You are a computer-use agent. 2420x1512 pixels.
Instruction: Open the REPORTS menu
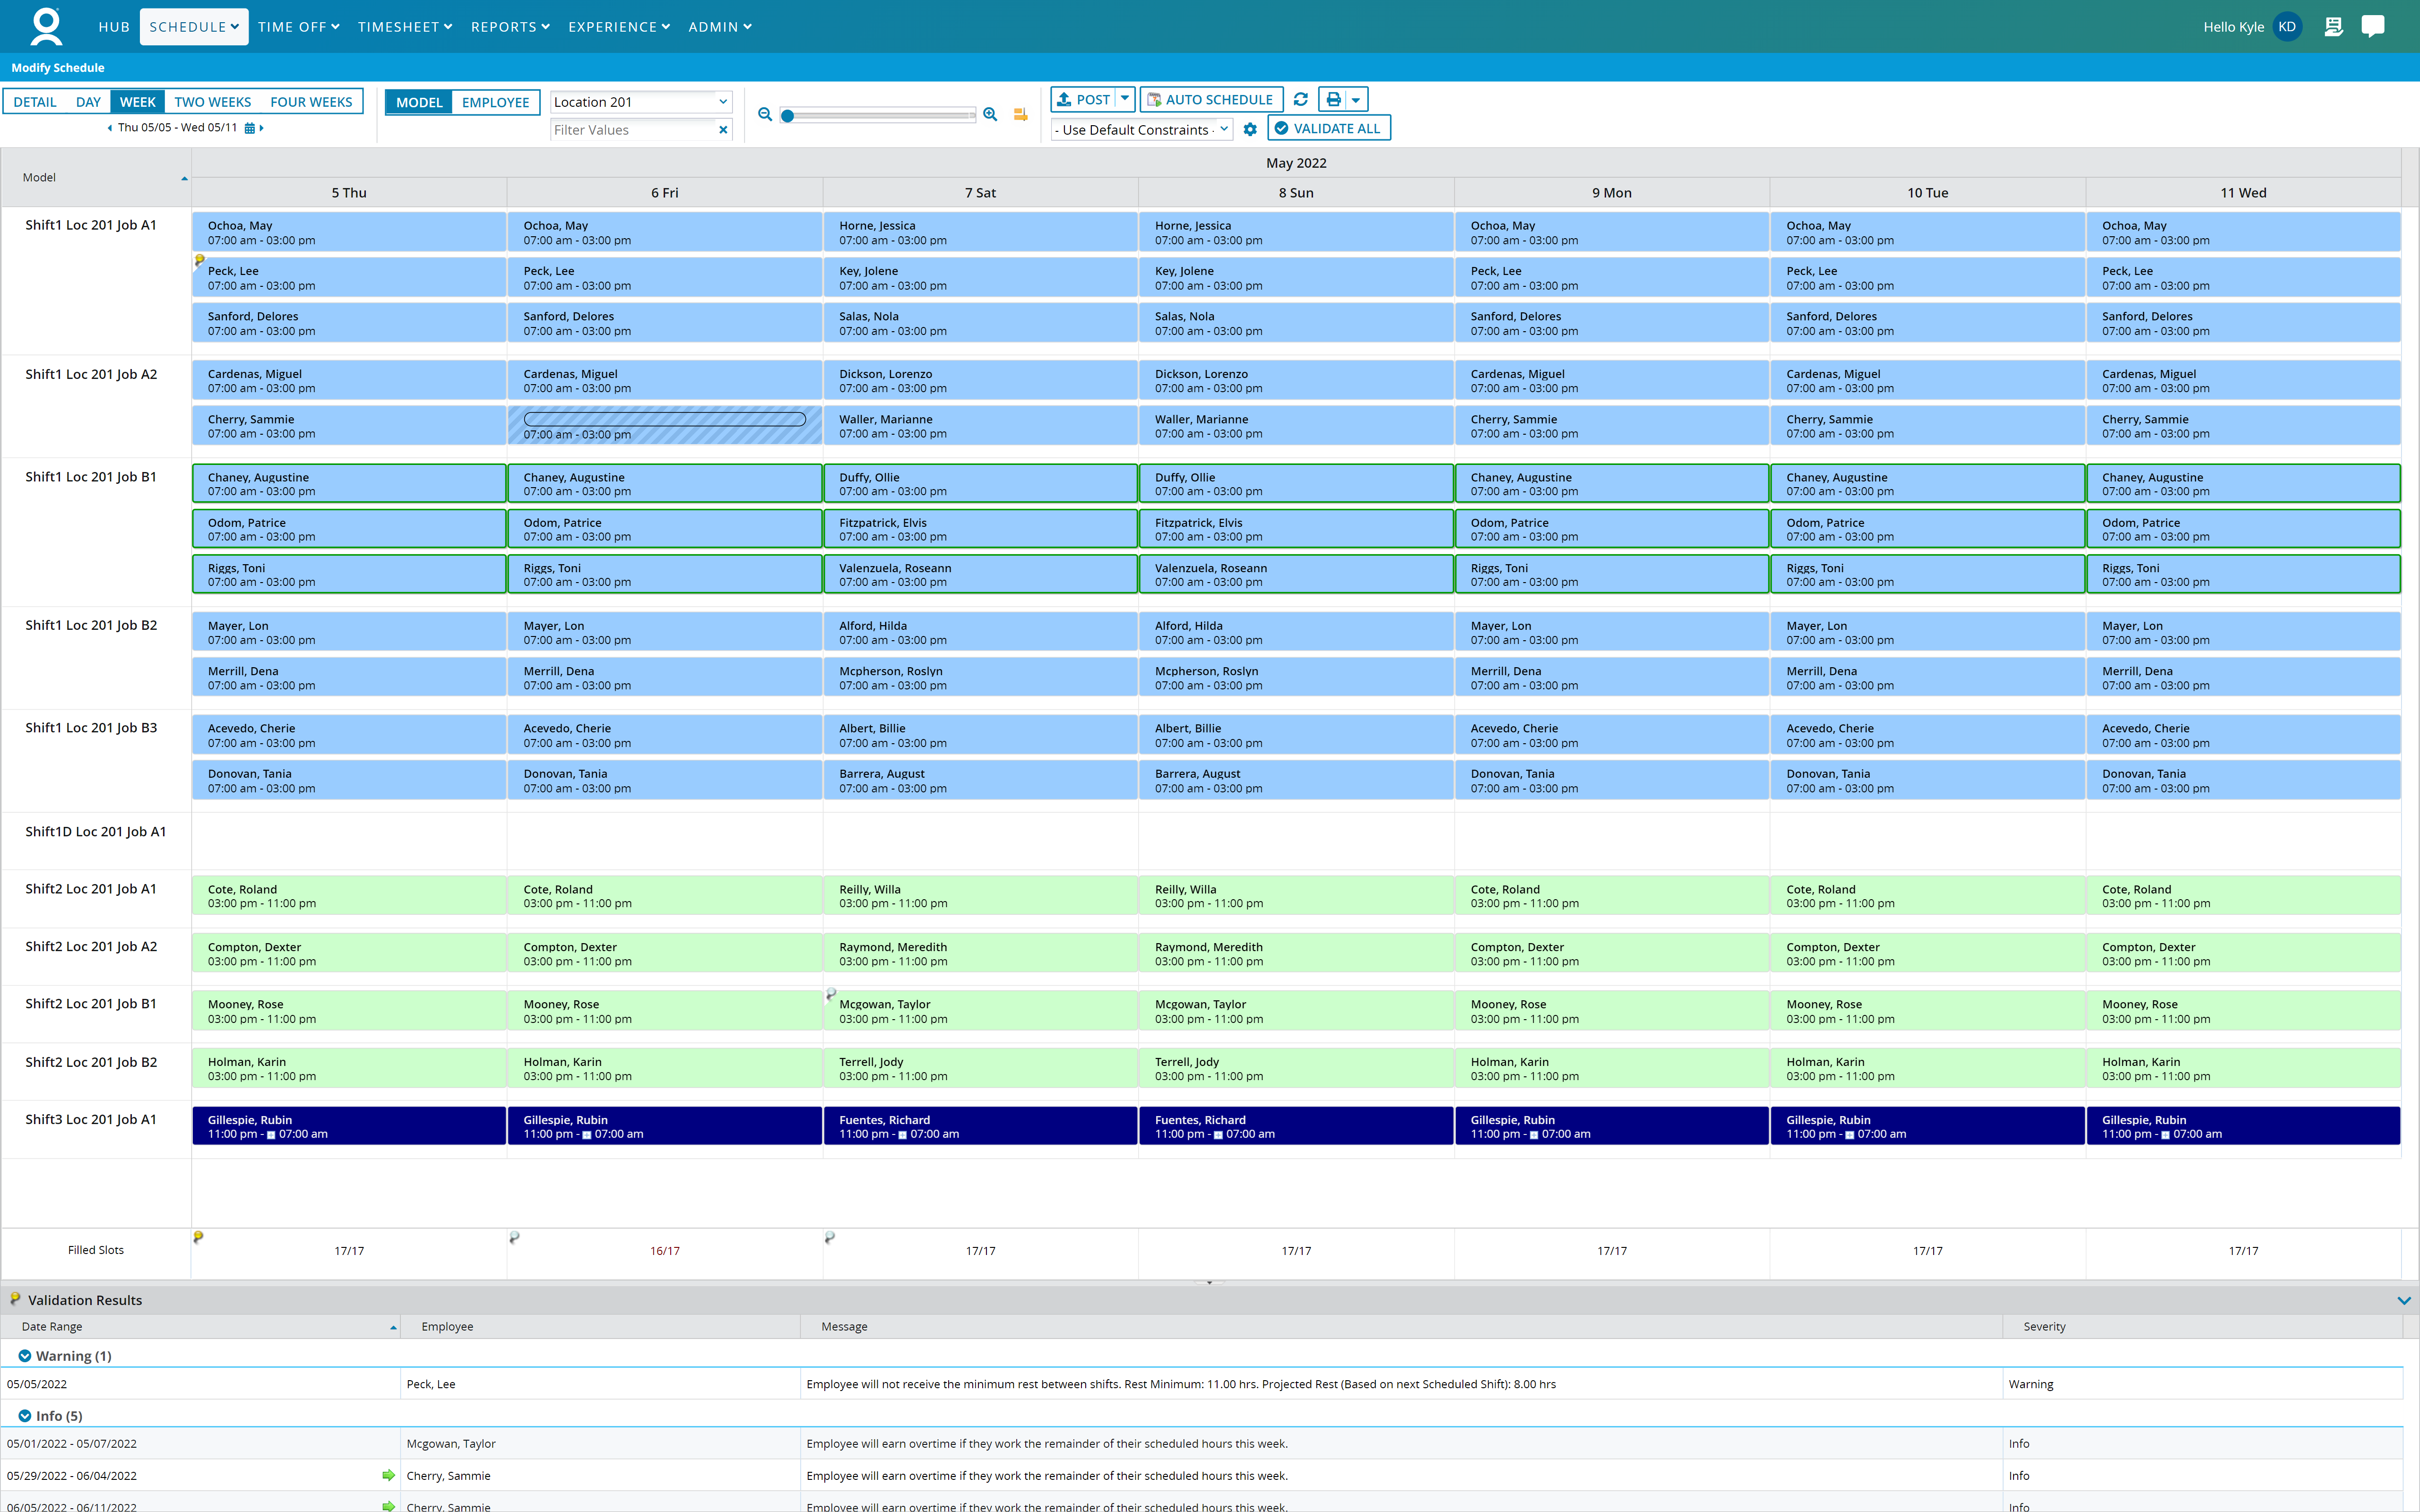(510, 27)
